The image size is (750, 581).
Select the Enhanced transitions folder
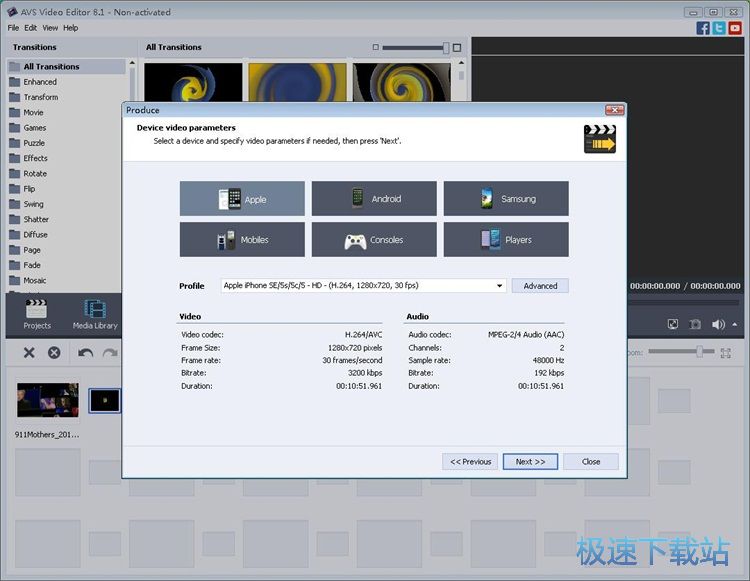pos(40,82)
